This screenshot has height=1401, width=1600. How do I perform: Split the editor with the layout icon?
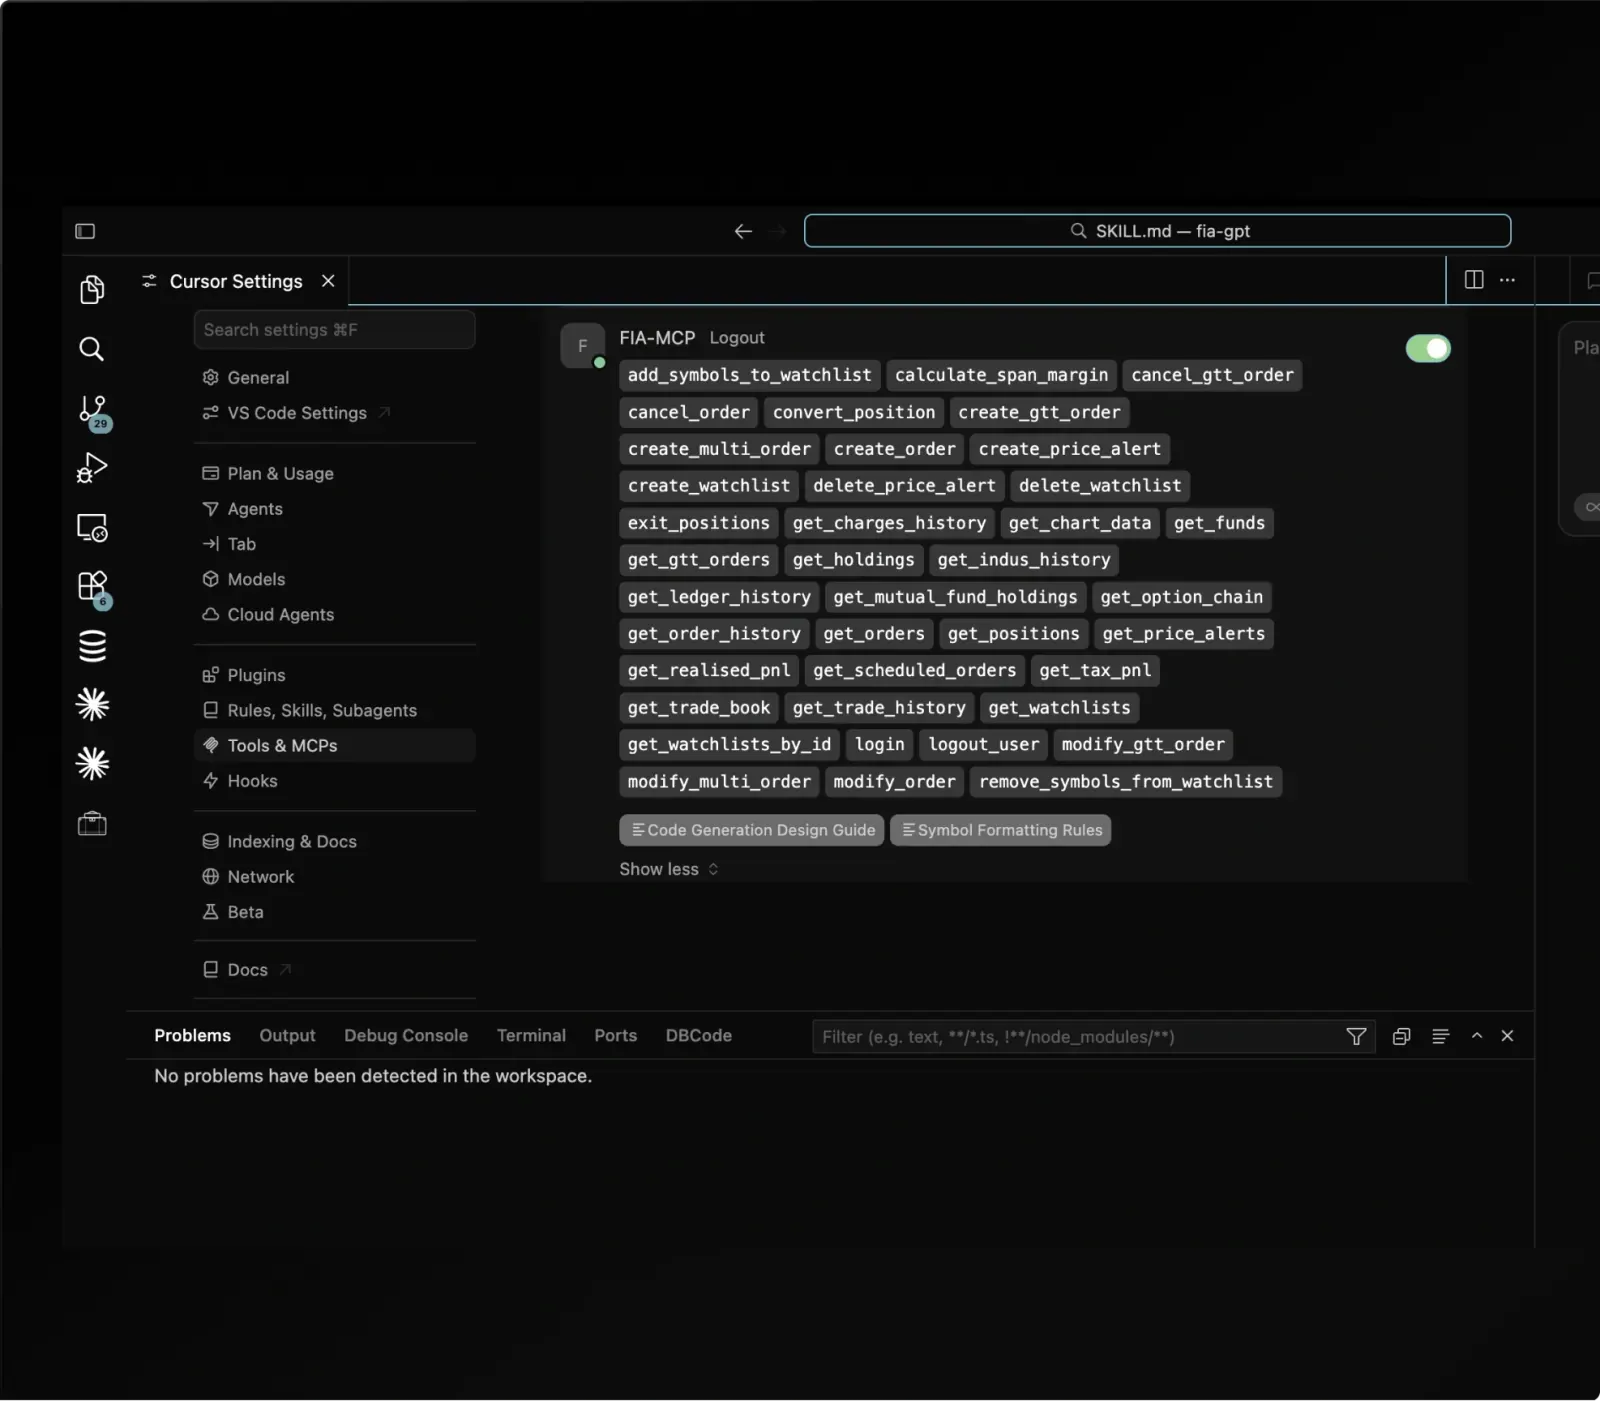(x=1474, y=280)
